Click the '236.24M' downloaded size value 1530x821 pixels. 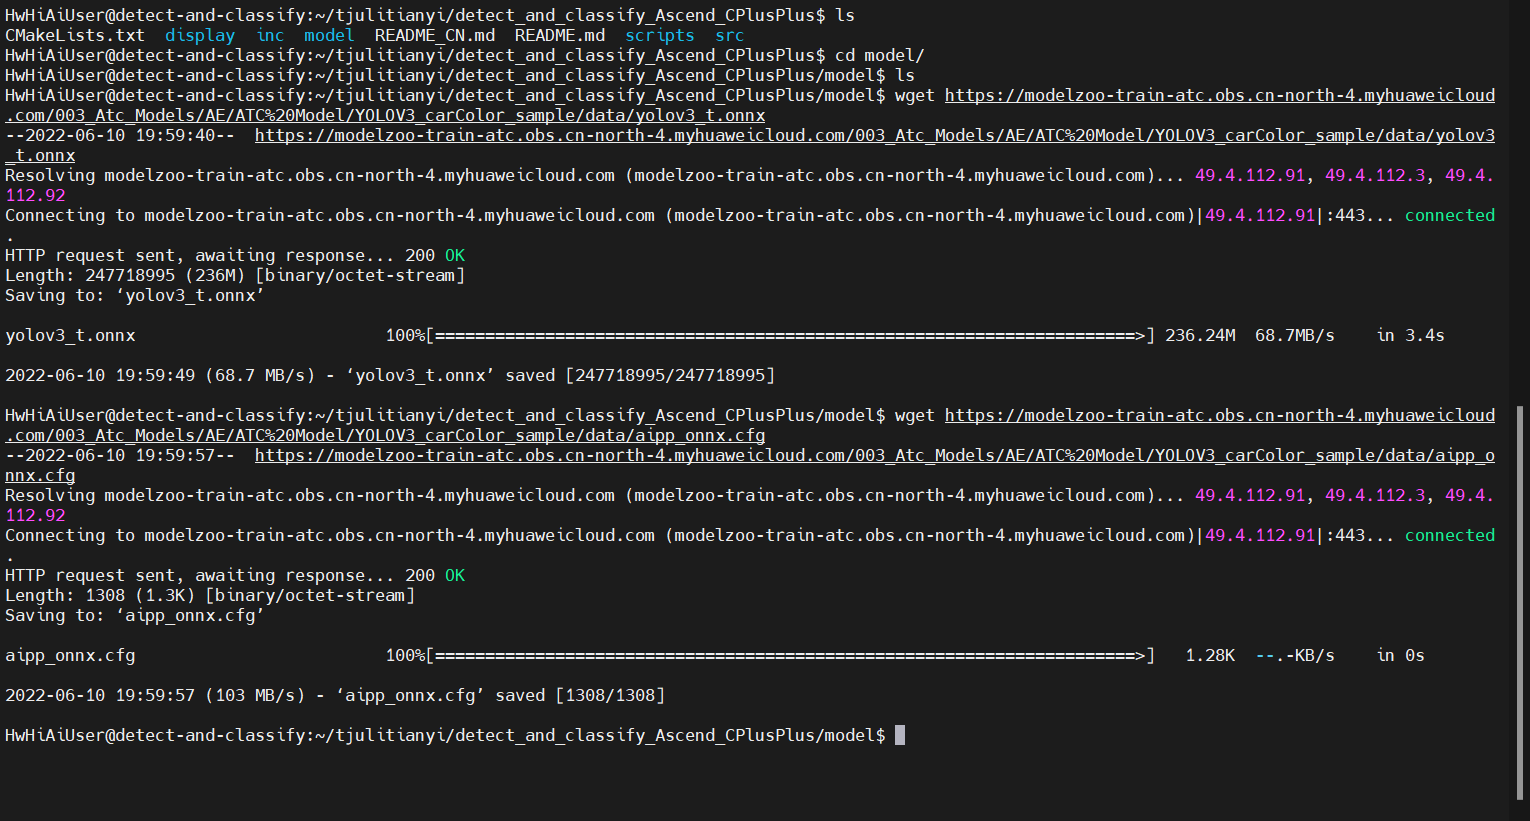1200,336
